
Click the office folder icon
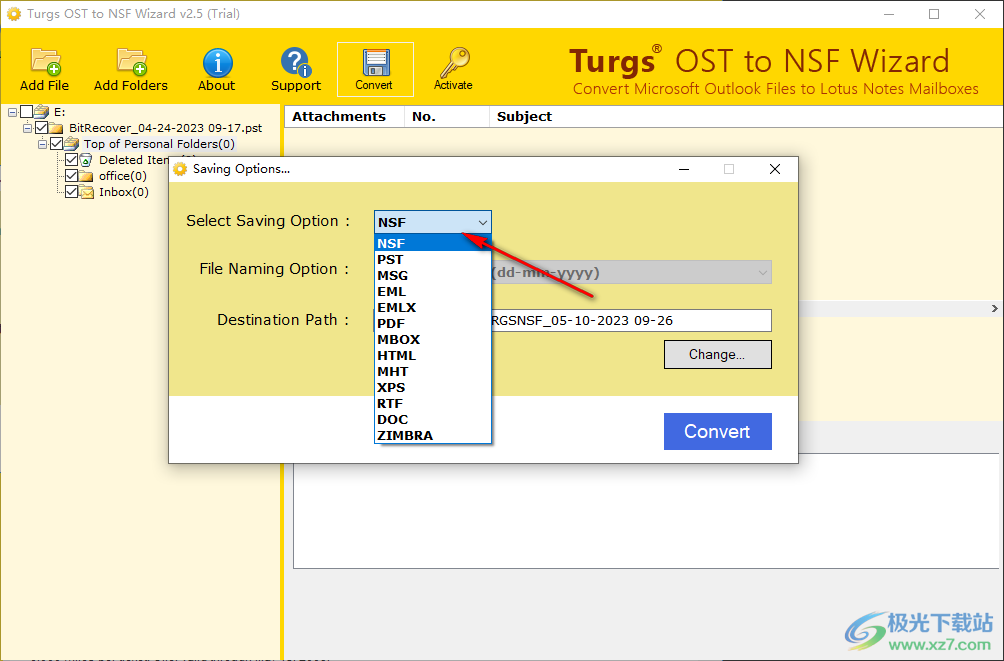coord(86,176)
